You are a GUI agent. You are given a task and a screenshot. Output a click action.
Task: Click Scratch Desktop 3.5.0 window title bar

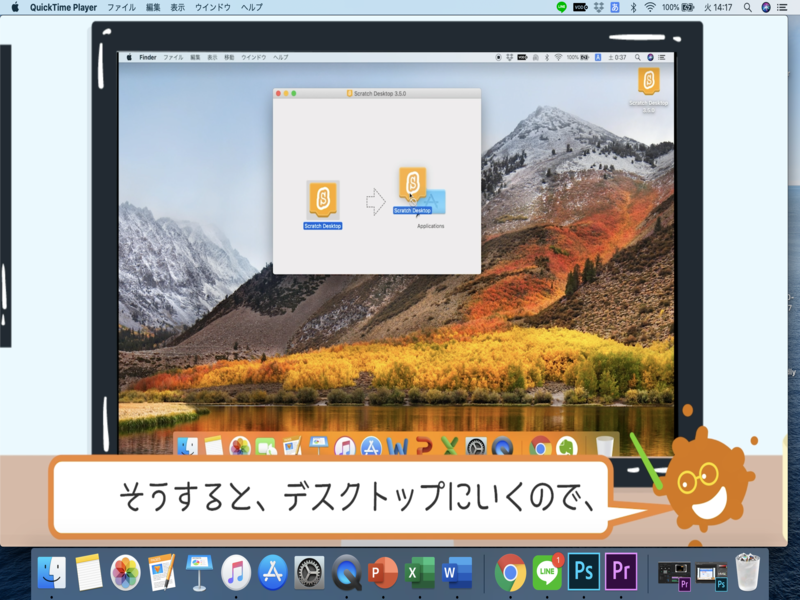click(377, 93)
